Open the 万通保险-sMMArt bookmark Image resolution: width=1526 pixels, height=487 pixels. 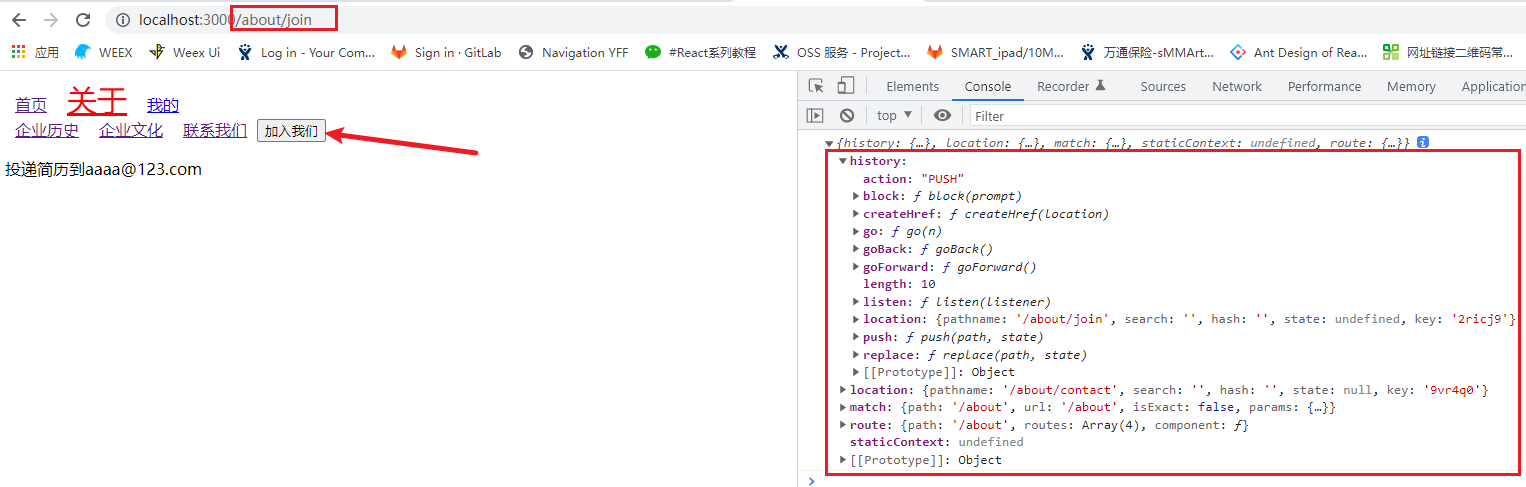(x=1148, y=52)
